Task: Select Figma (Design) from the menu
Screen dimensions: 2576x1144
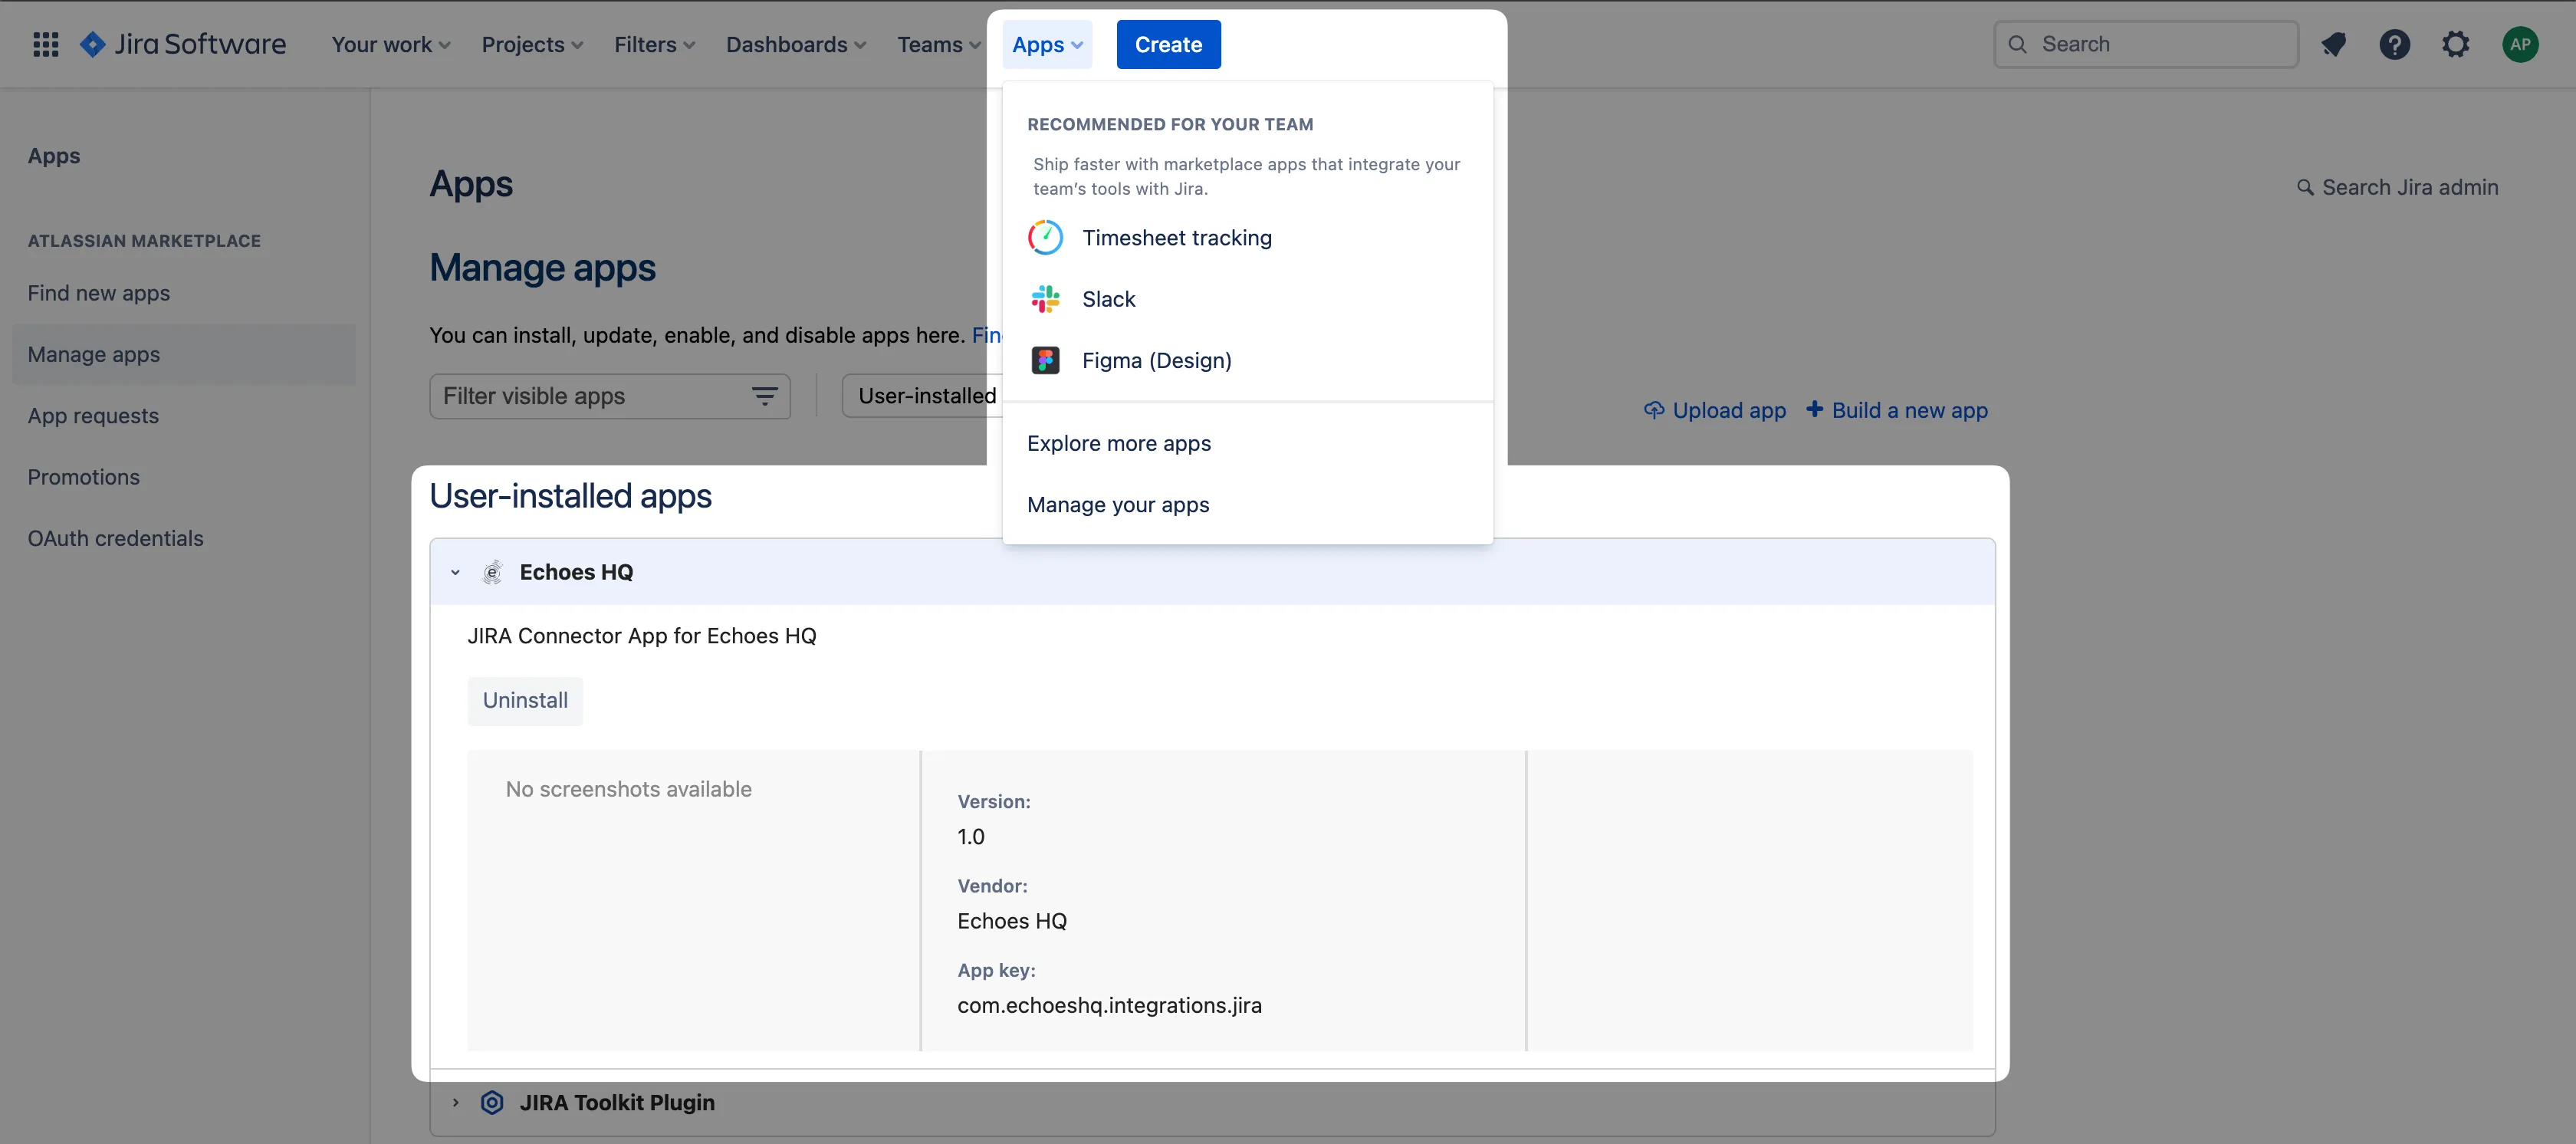Action: tap(1247, 360)
